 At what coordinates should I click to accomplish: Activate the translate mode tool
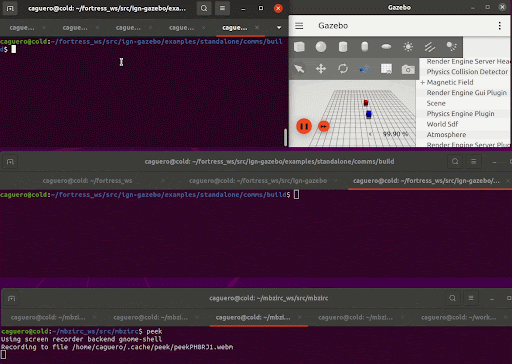click(321, 69)
